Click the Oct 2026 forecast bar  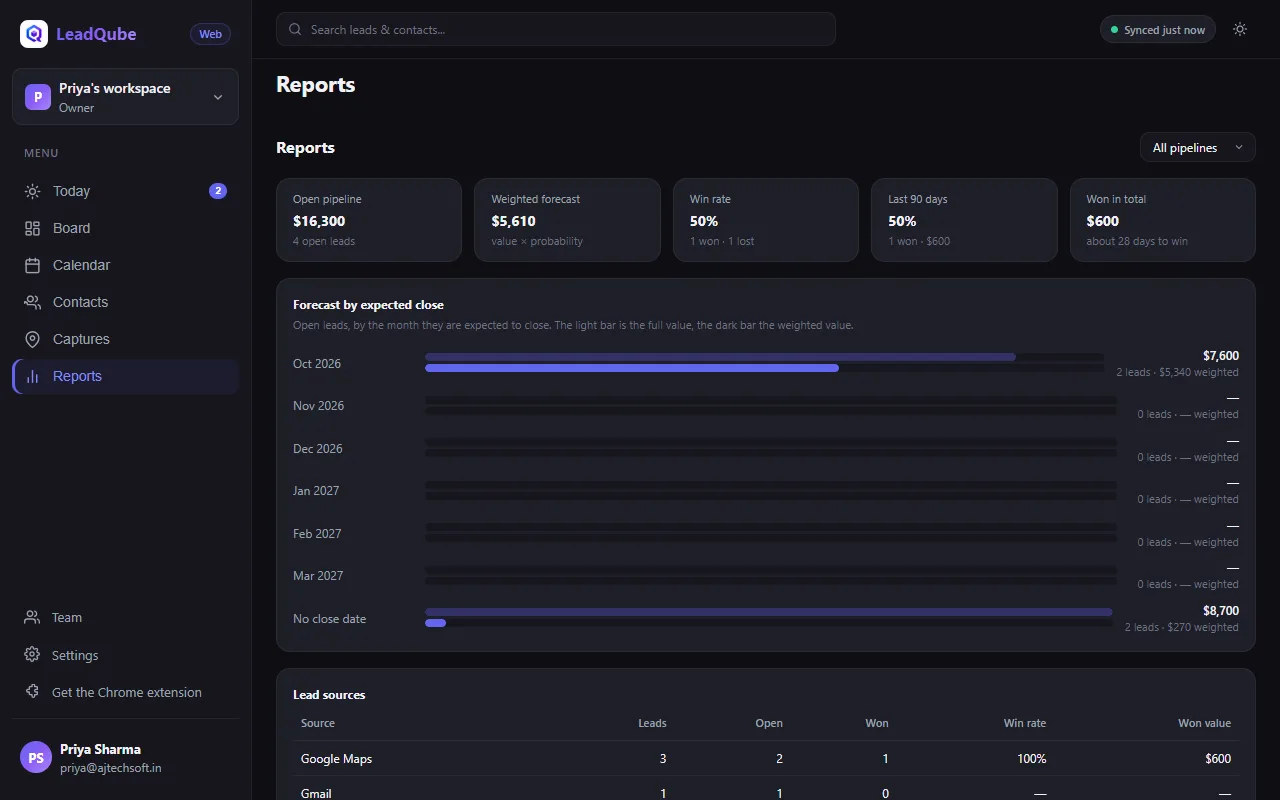pos(765,362)
